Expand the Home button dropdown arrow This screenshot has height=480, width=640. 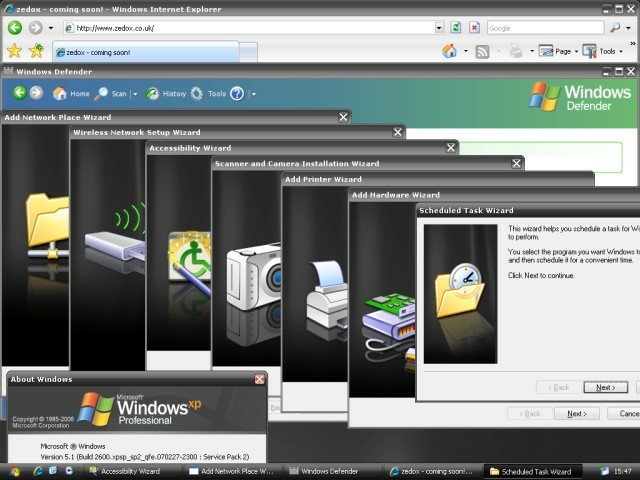466,51
